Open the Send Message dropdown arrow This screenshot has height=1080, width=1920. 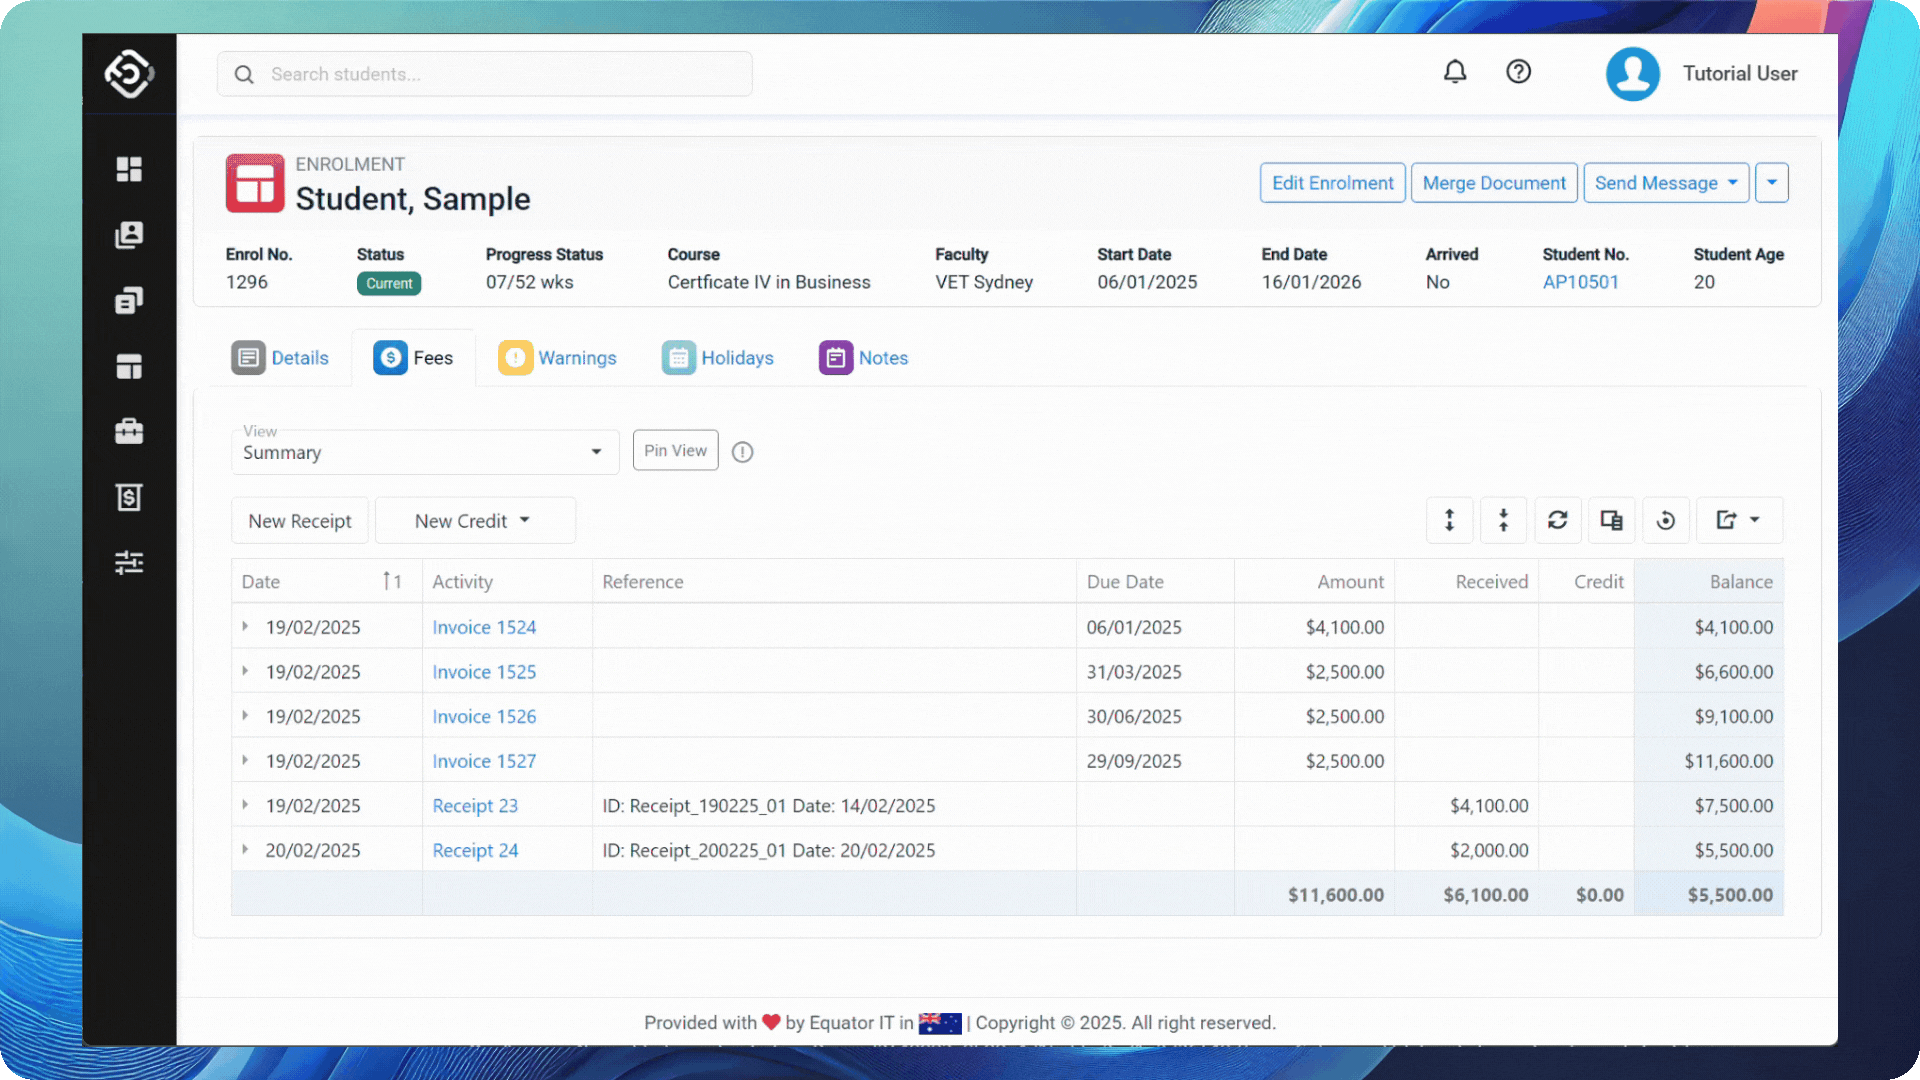pyautogui.click(x=1732, y=183)
